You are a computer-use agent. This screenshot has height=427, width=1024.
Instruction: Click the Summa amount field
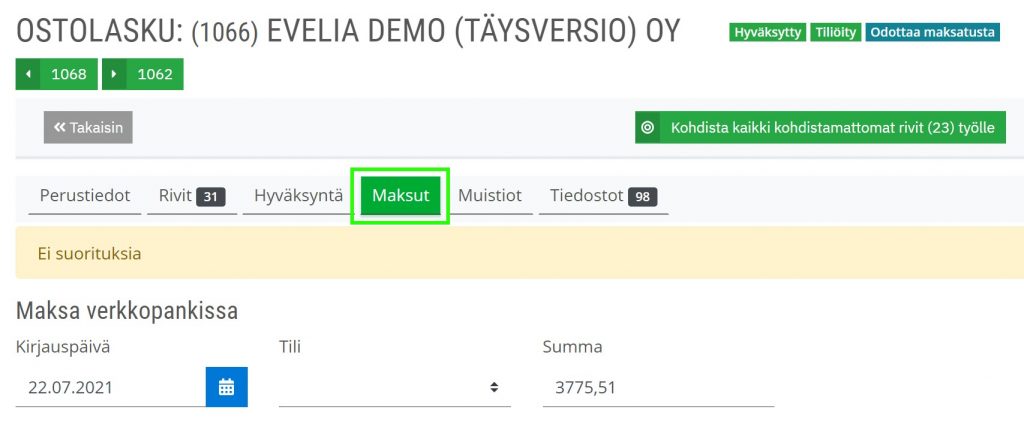coord(658,388)
